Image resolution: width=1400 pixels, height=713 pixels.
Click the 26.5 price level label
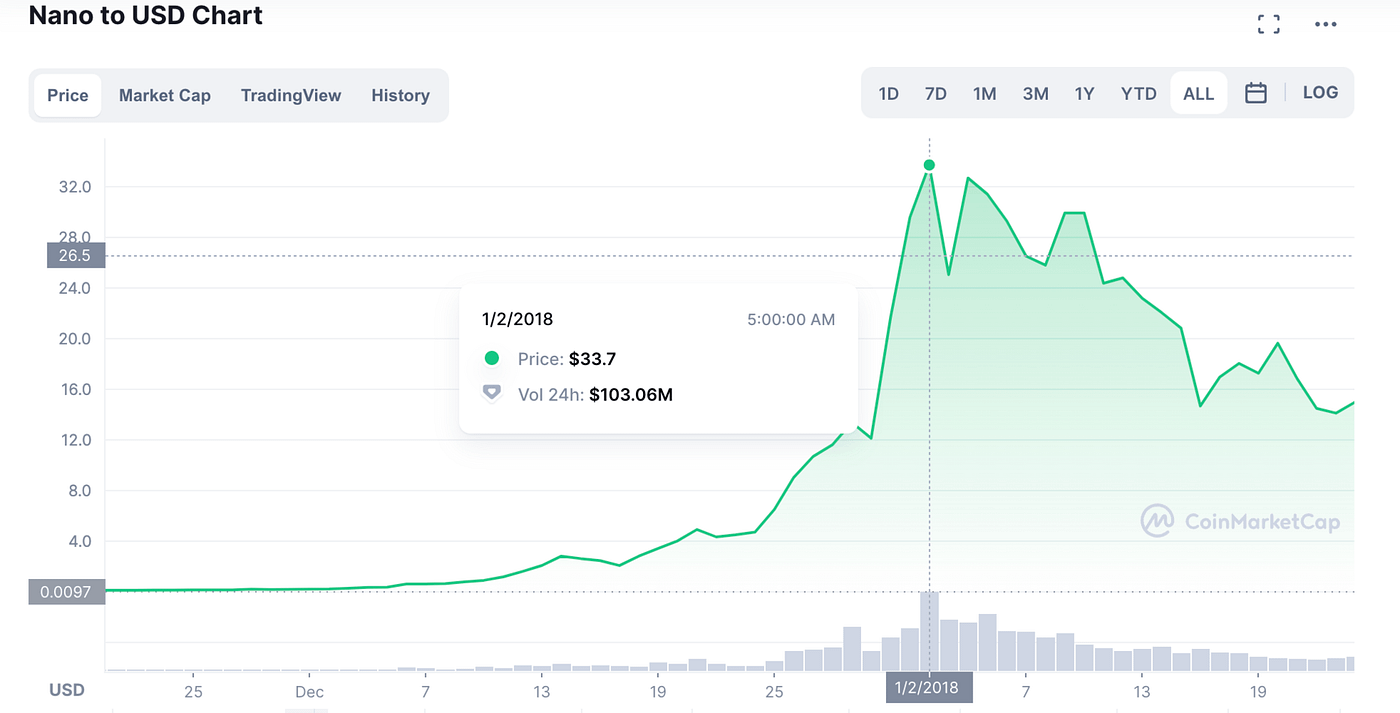pyautogui.click(x=75, y=256)
